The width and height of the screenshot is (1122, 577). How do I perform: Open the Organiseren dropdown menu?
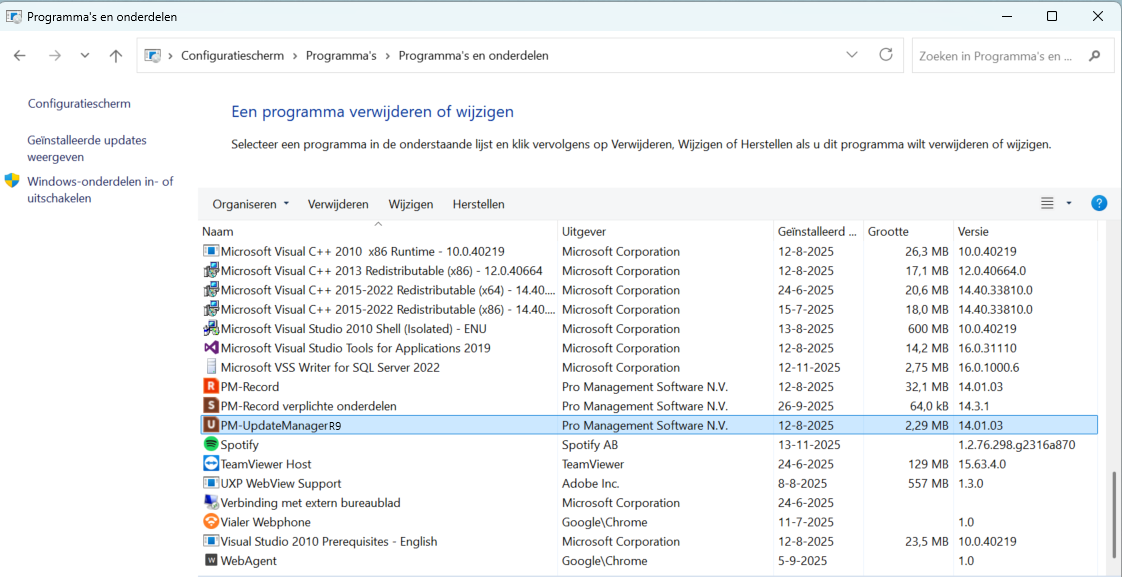[250, 204]
